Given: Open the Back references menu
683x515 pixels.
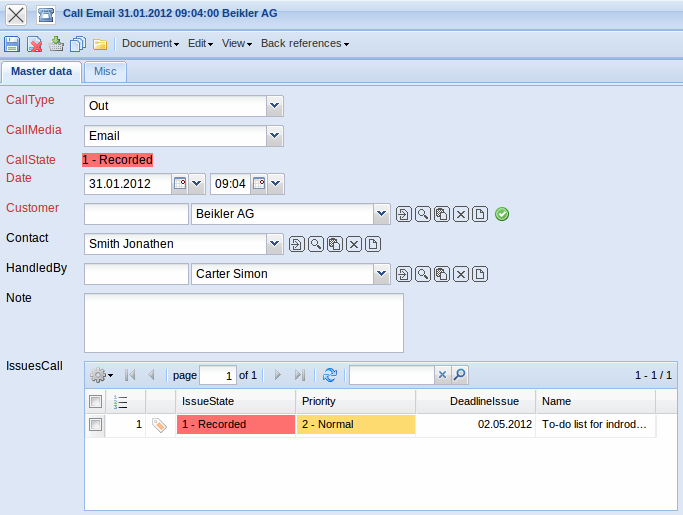Looking at the screenshot, I should pyautogui.click(x=304, y=44).
